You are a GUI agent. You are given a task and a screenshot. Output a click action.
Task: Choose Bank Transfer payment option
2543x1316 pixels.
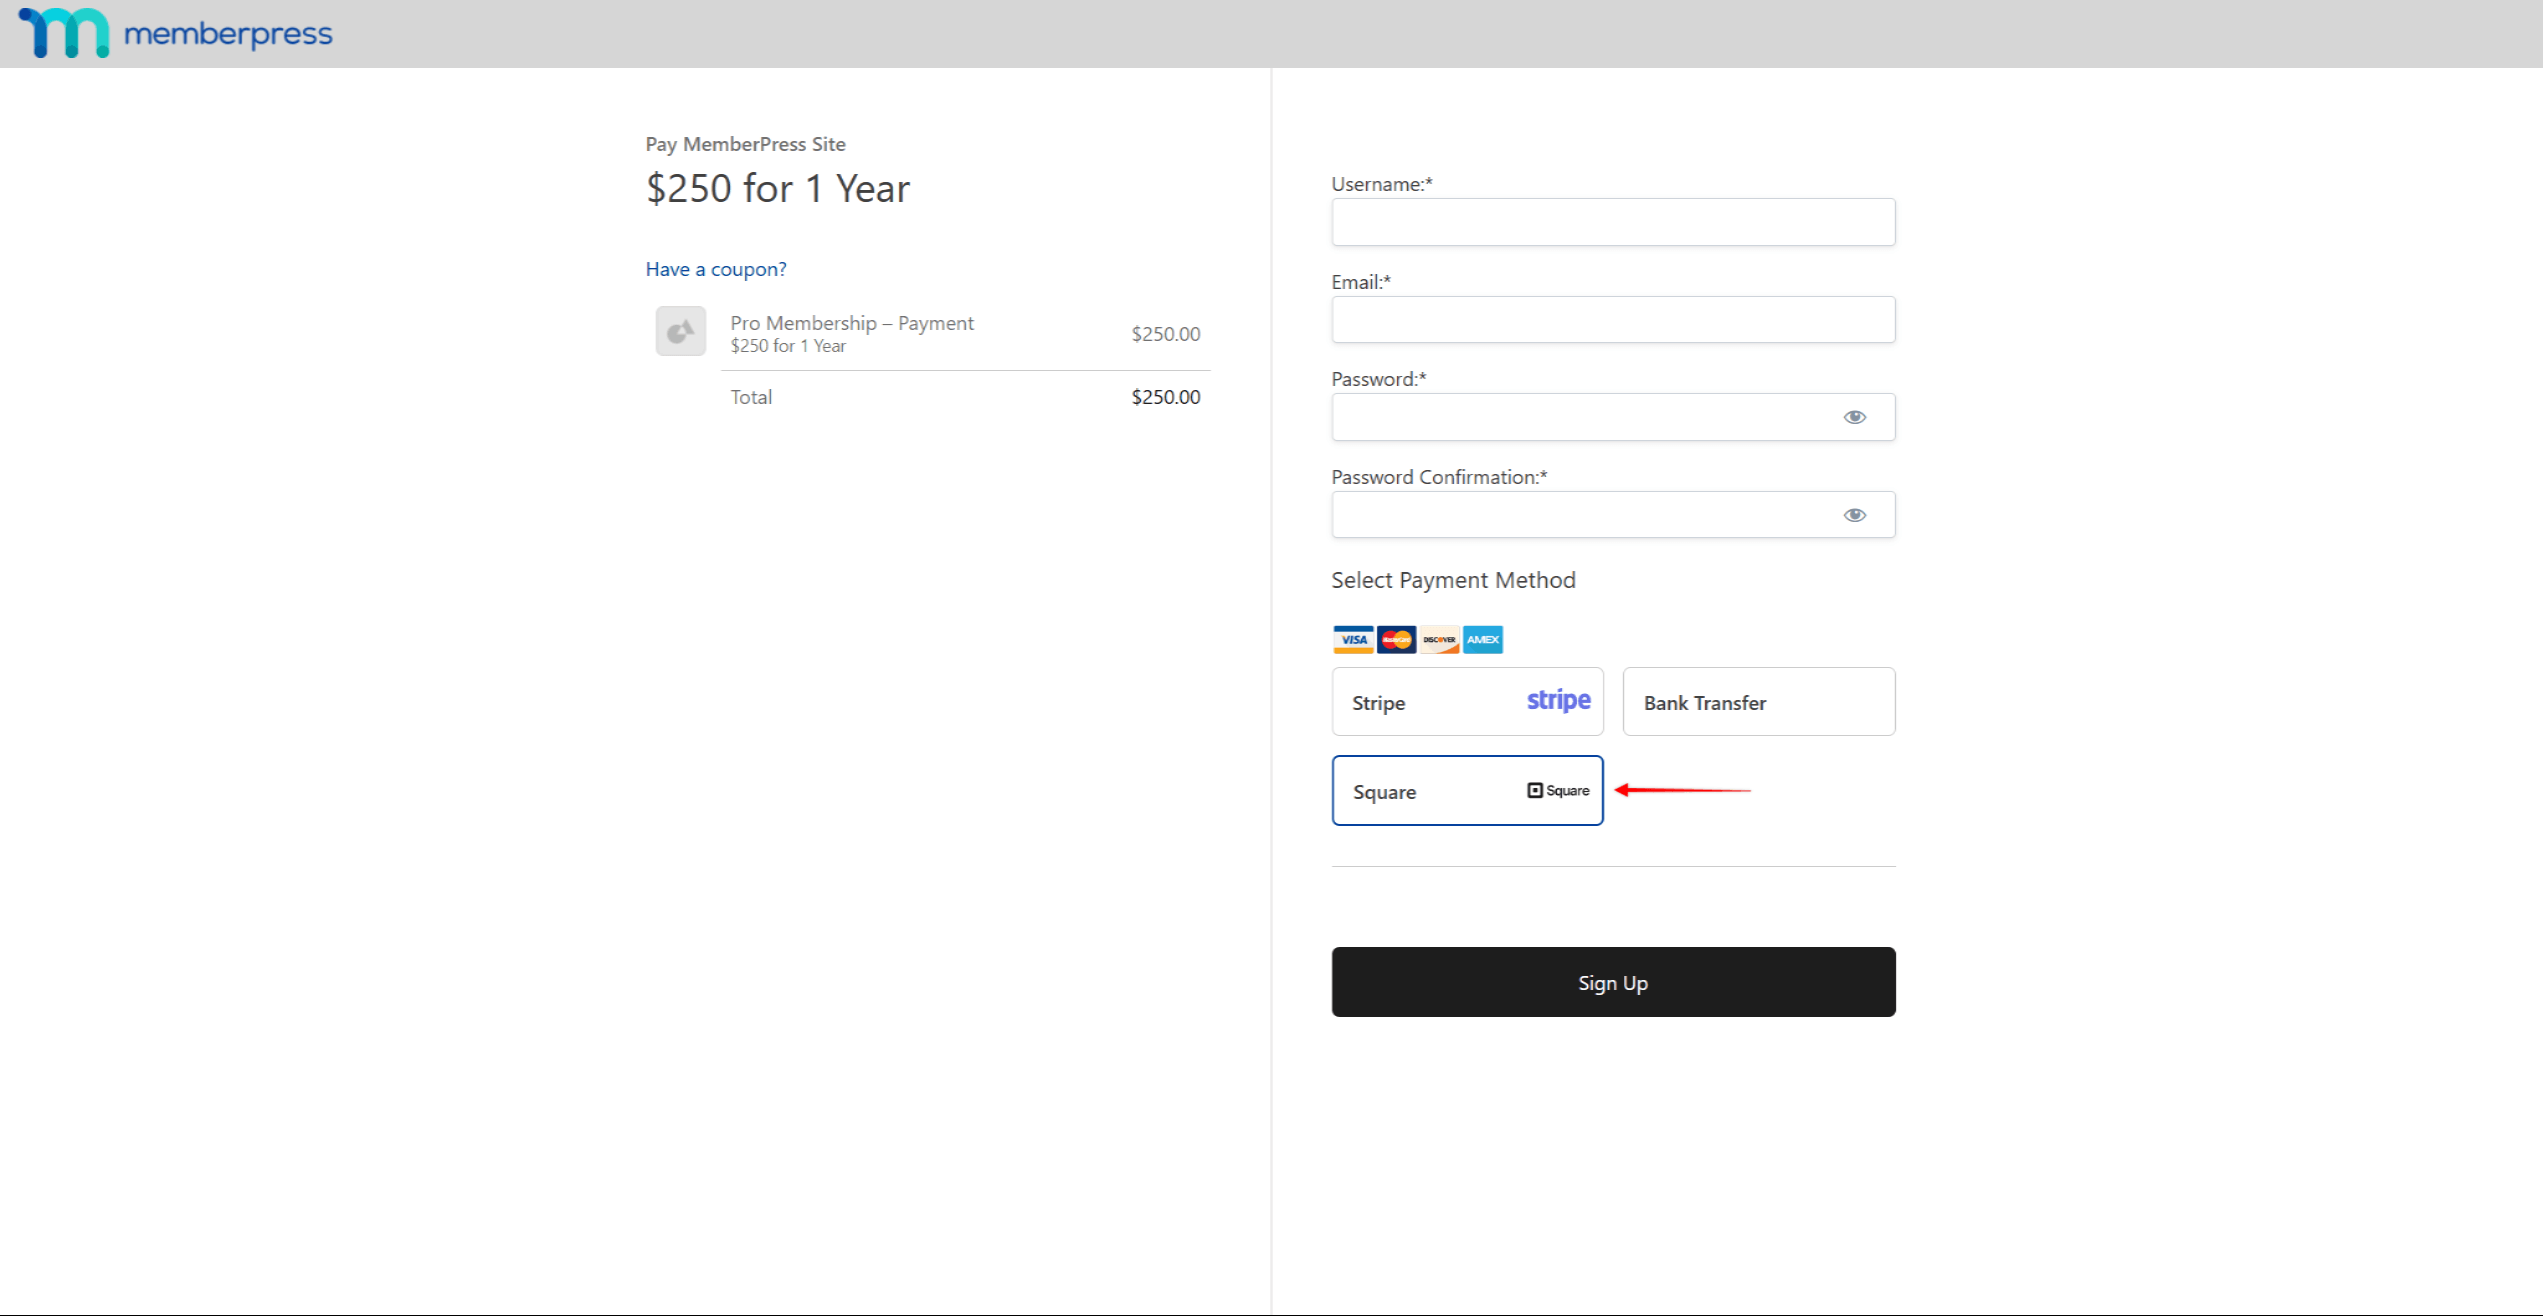1758,702
